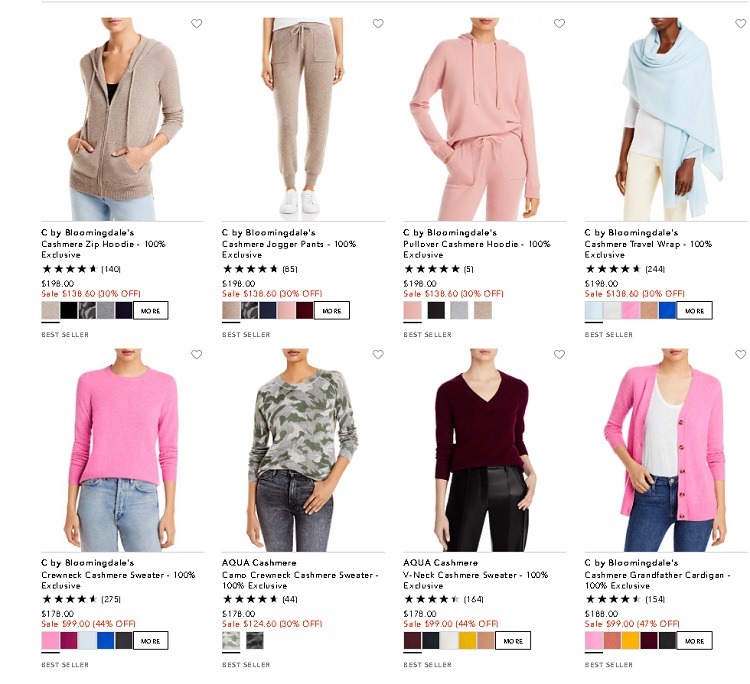Screen dimensions: 750x684
Task: Click heart icon on Cashmere Jogger Pants
Action: [378, 23]
